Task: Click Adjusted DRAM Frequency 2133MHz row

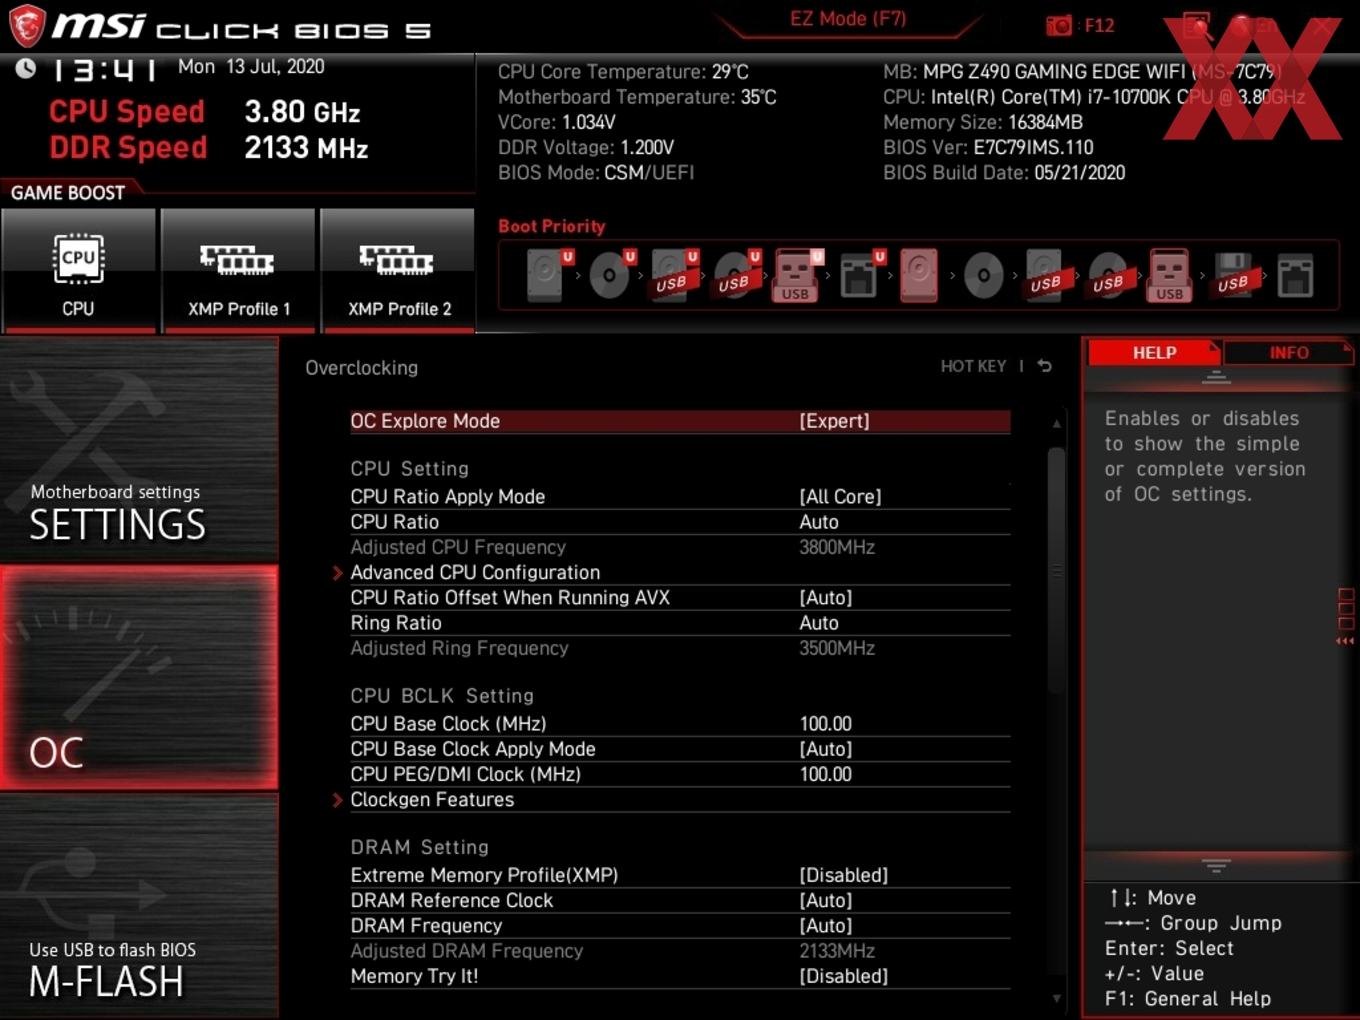Action: 680,951
